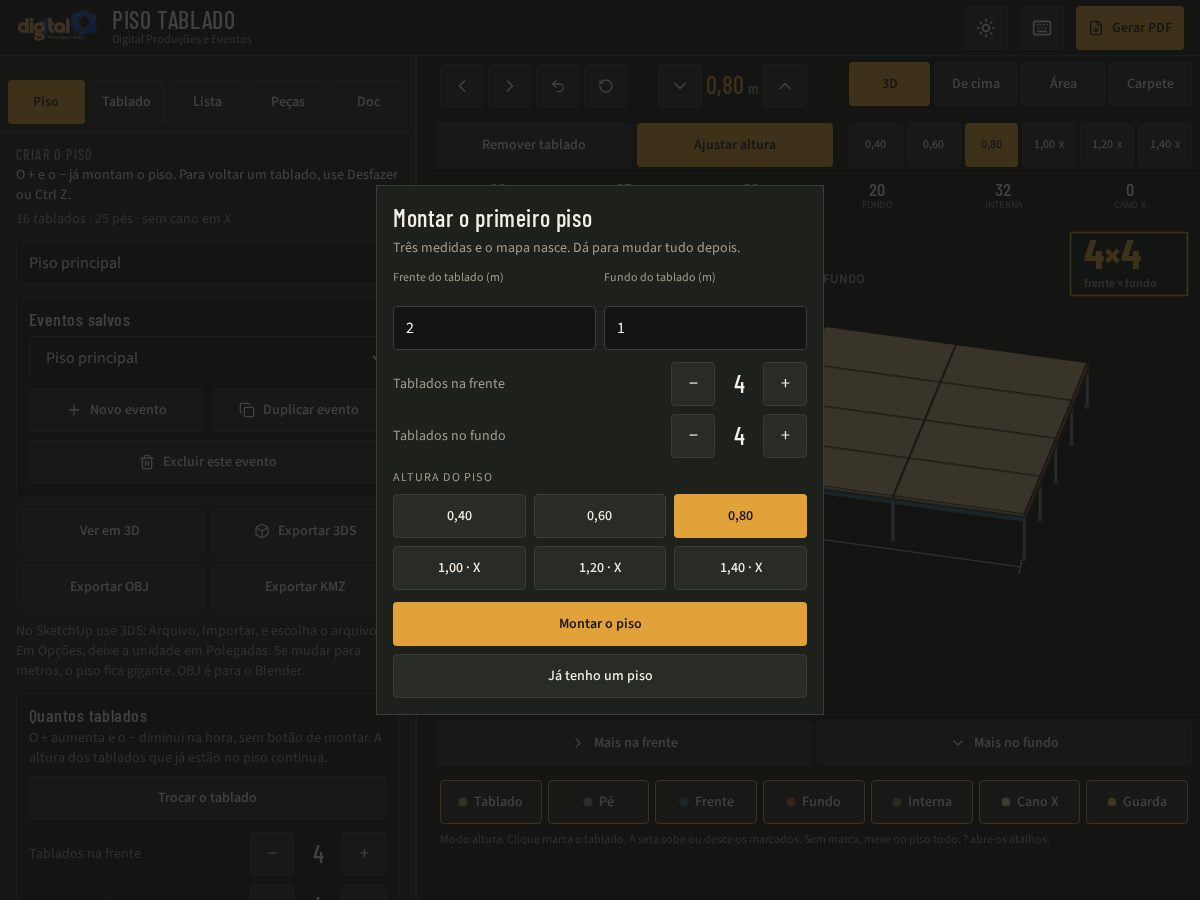Click Ajustar altura button

point(735,145)
